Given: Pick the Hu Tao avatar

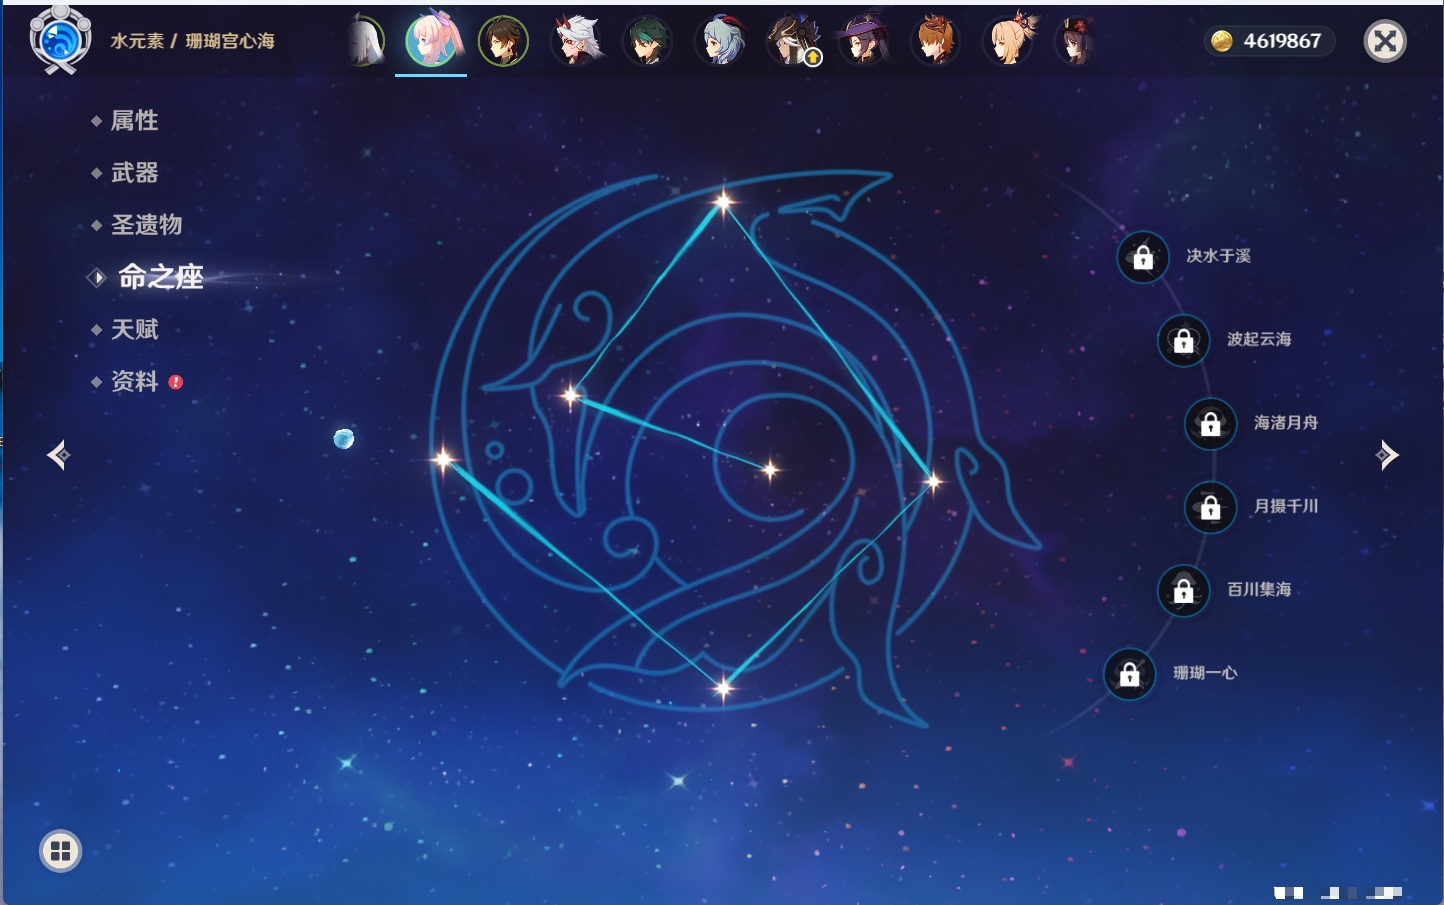Looking at the screenshot, I should 1078,42.
